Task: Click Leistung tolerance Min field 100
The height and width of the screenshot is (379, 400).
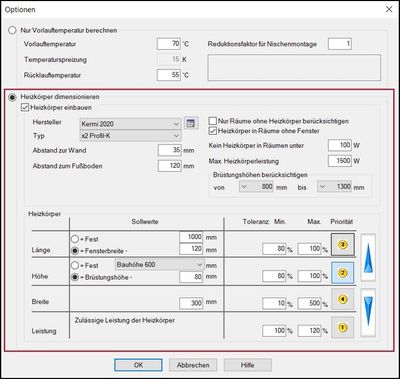Action: tap(274, 331)
